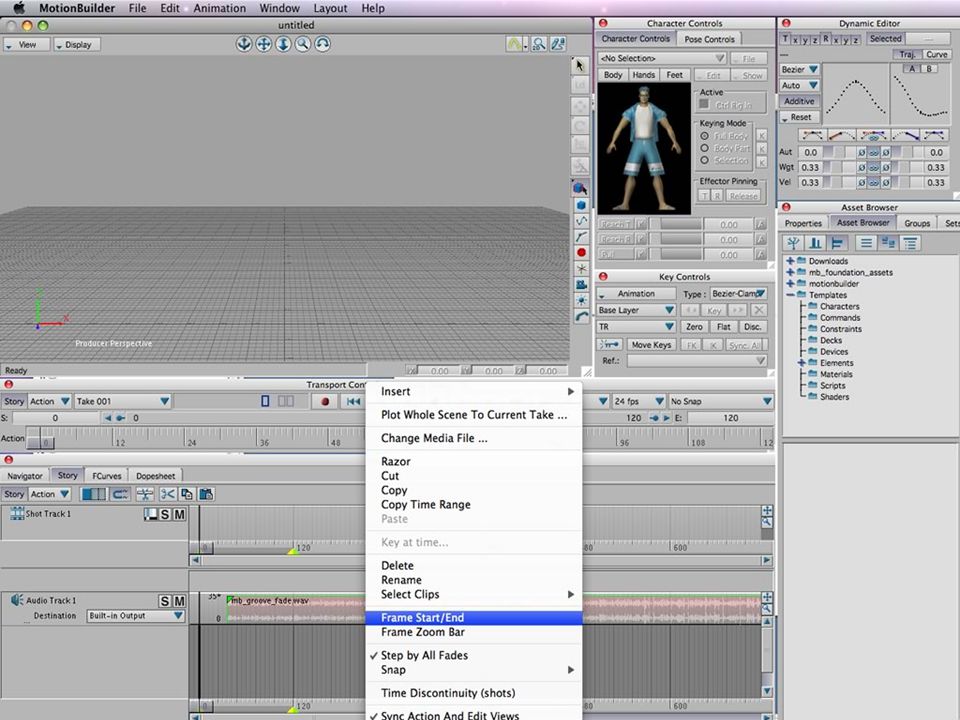The height and width of the screenshot is (720, 960).
Task: Click the speaker icon of Audio Track 1
Action: point(17,600)
